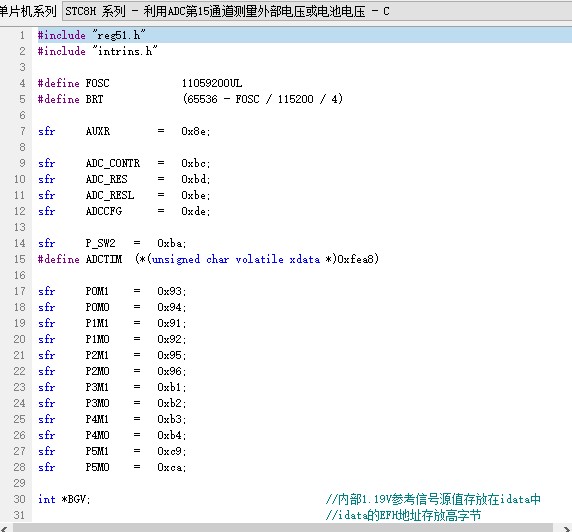Click line 1 #include "reg51.h"
Image resolution: width=572 pixels, height=532 pixels.
point(92,35)
